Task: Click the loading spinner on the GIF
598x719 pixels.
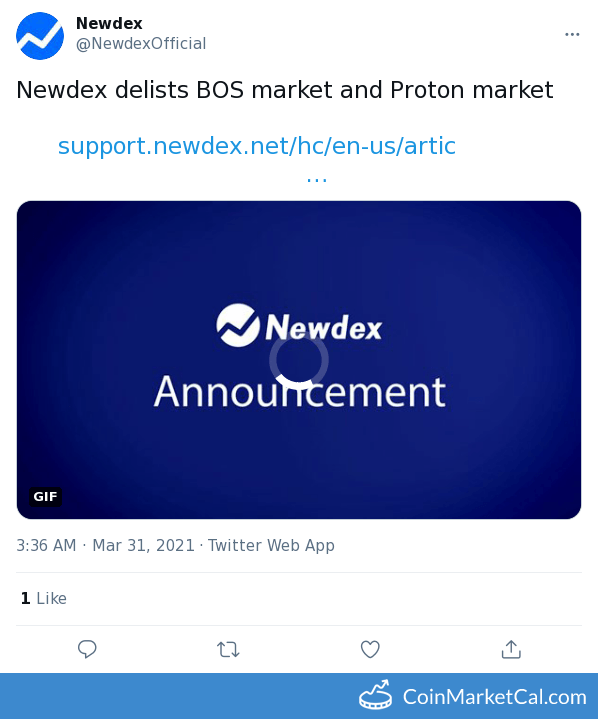Action: tap(299, 360)
